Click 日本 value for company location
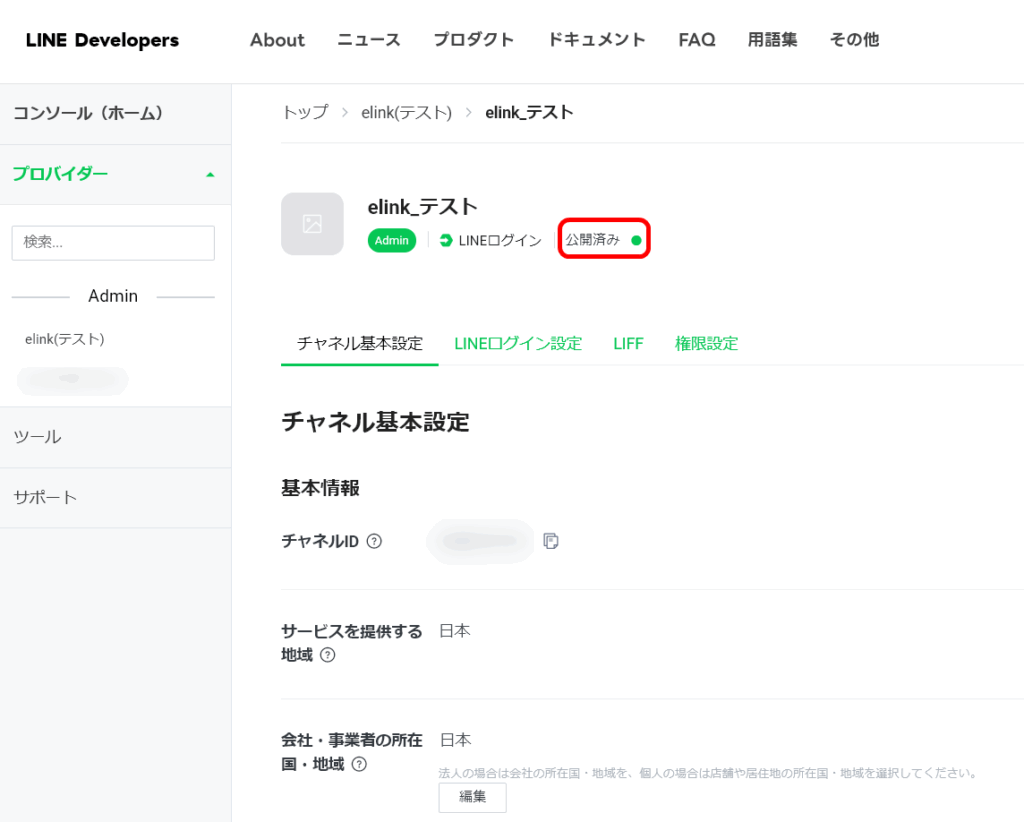Viewport: 1024px width, 822px height. coord(456,740)
